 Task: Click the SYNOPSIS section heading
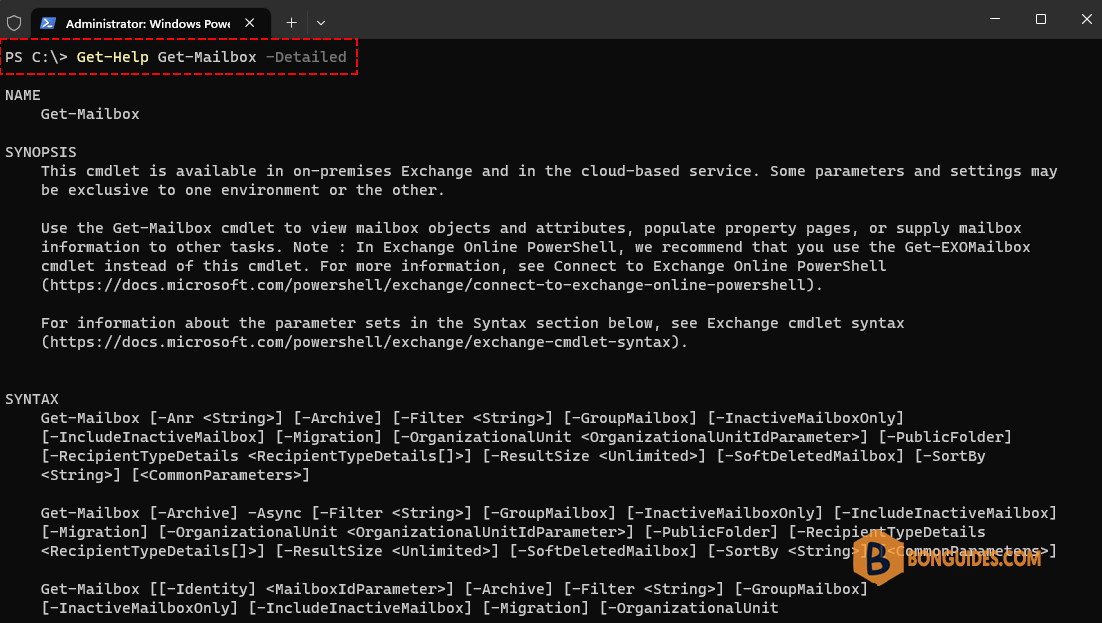tap(41, 152)
